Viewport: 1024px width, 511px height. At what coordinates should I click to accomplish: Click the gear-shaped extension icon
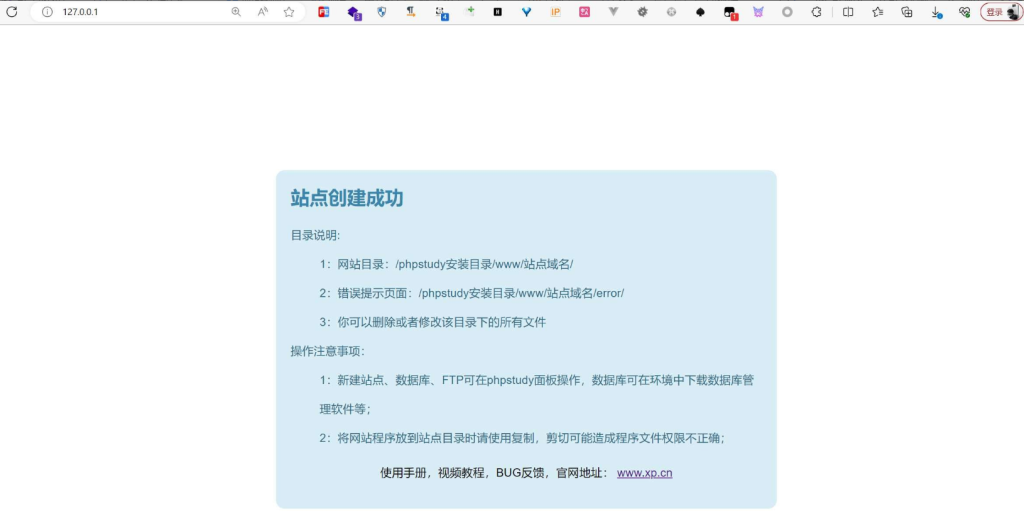click(642, 12)
